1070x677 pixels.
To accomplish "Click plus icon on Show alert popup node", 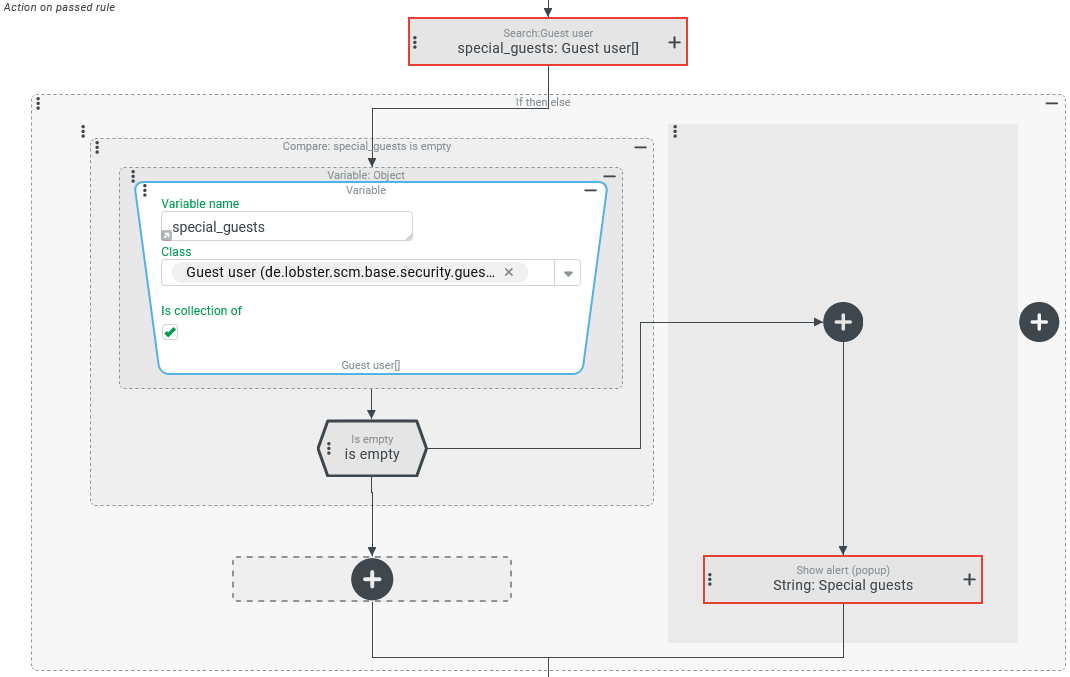I will (x=968, y=579).
